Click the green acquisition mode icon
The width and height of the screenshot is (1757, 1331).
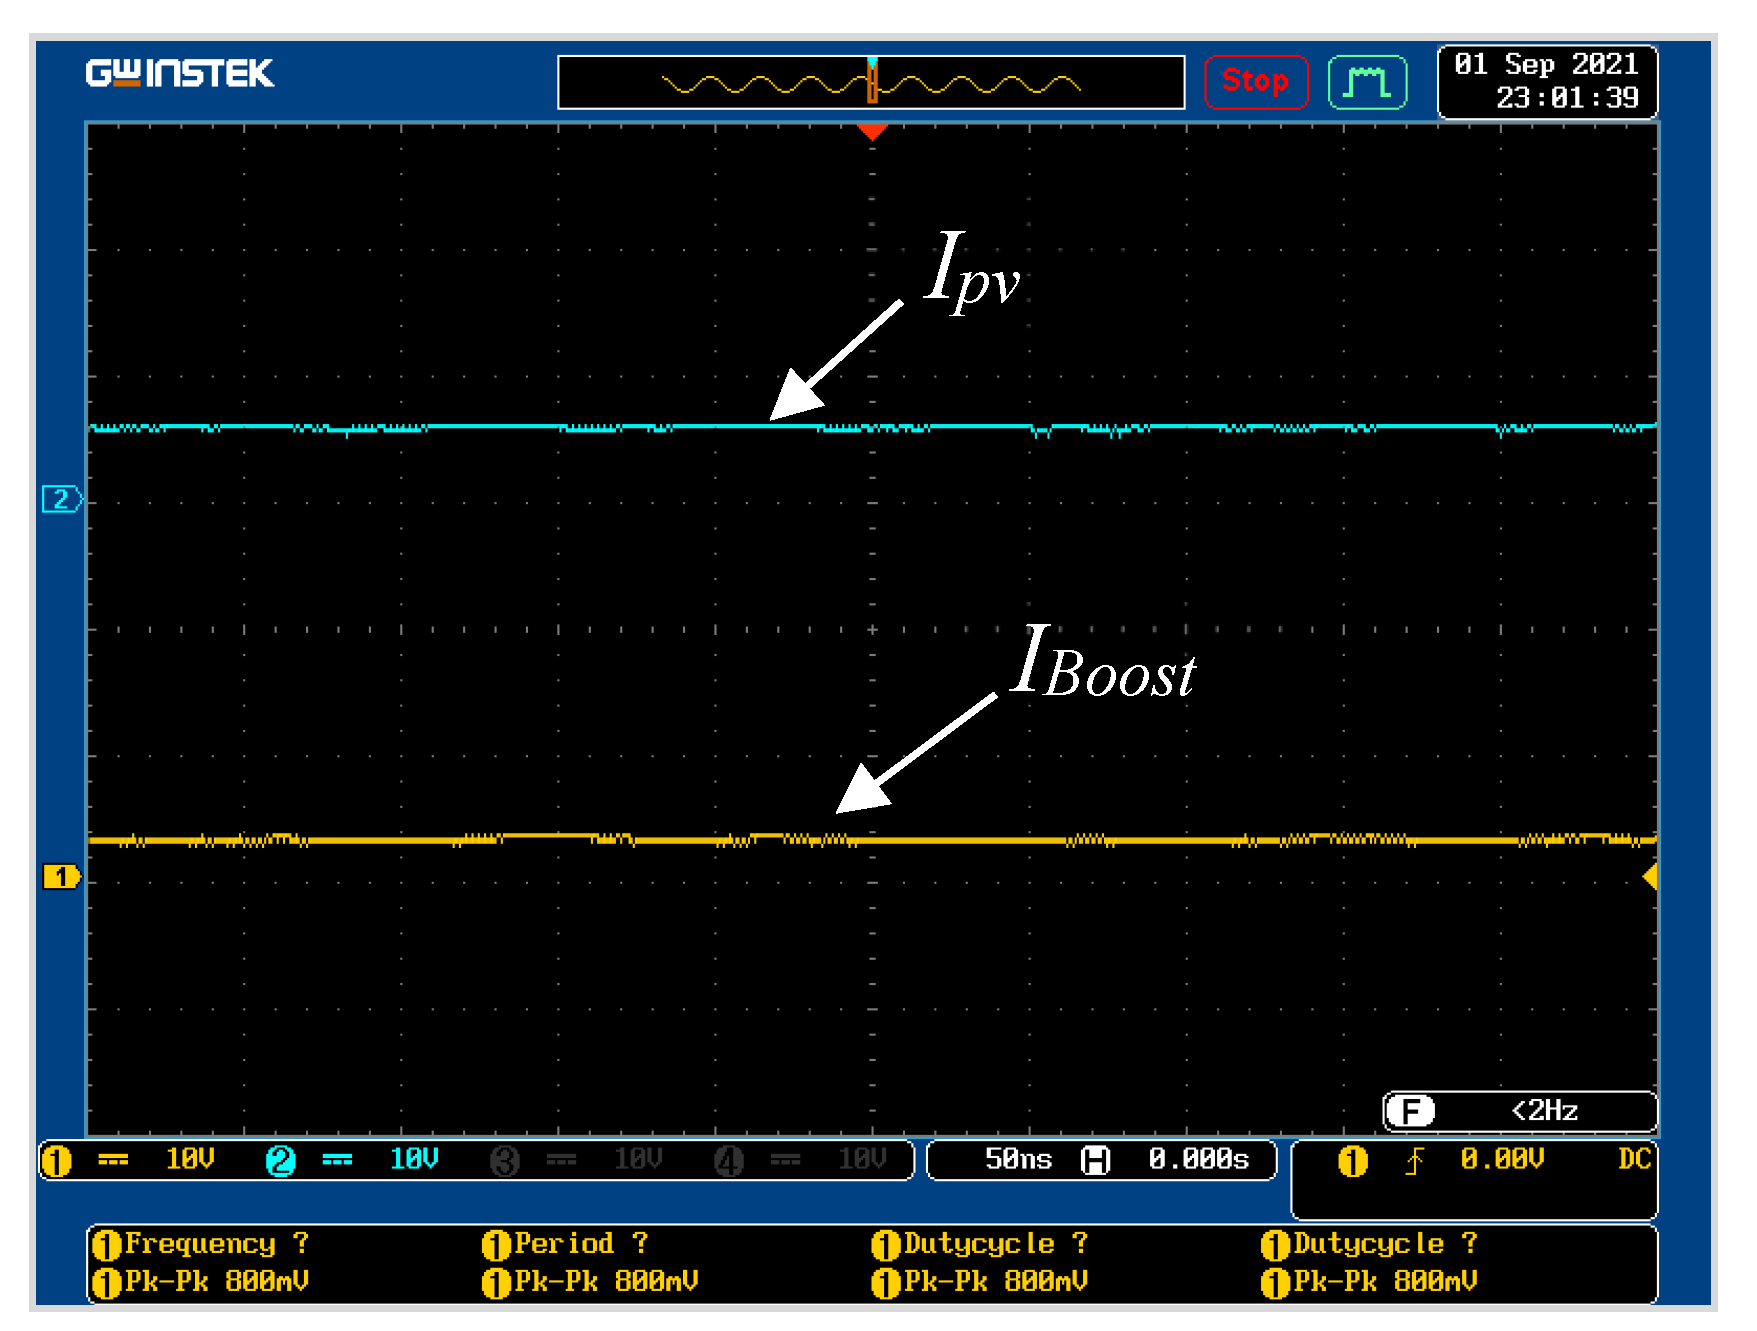pyautogui.click(x=1367, y=81)
